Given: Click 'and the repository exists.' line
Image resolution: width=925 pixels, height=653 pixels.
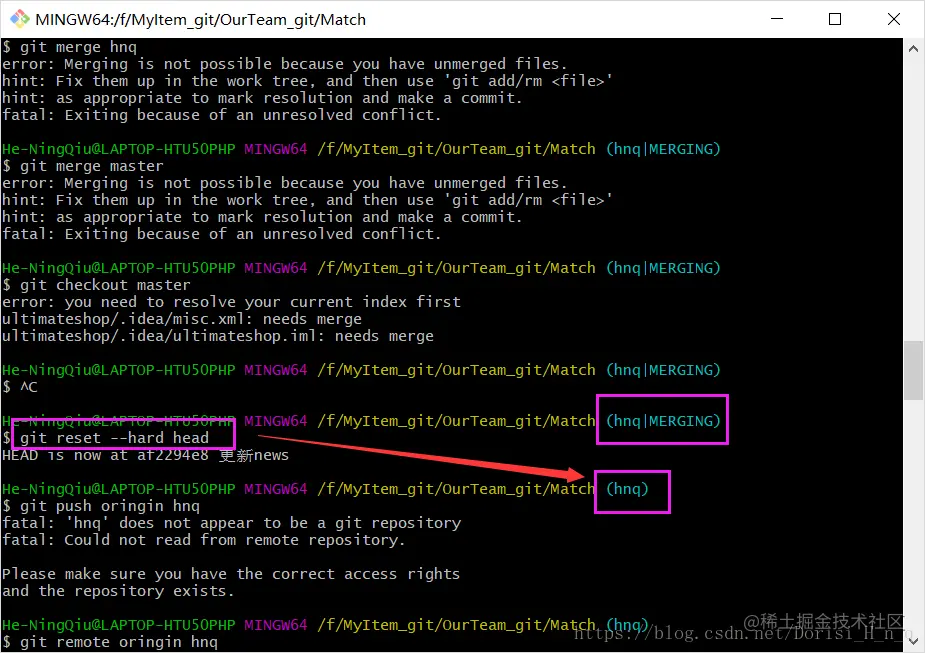Looking at the screenshot, I should click(118, 591).
